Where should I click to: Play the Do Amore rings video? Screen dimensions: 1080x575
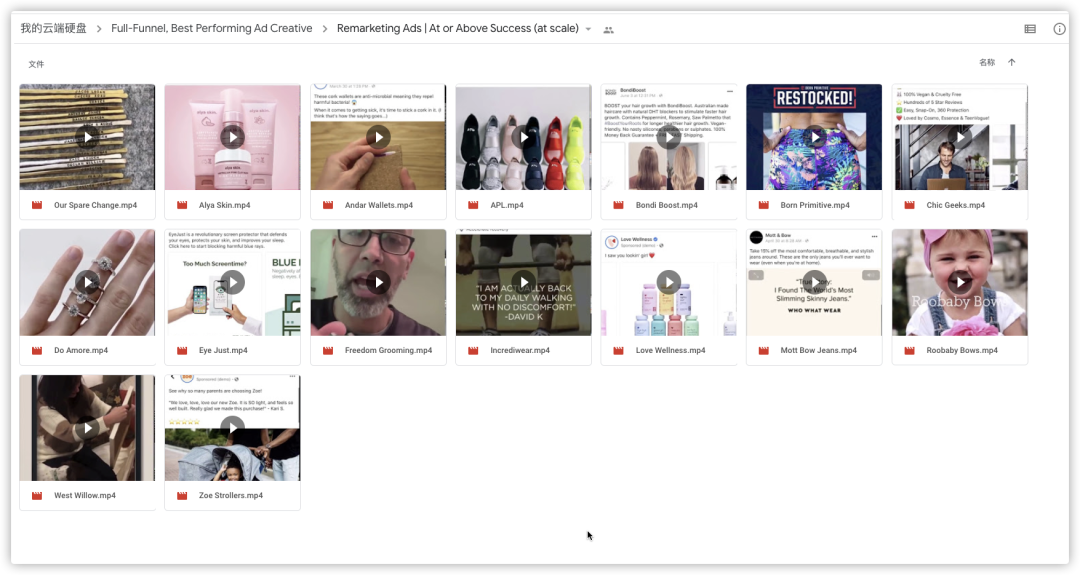87,282
